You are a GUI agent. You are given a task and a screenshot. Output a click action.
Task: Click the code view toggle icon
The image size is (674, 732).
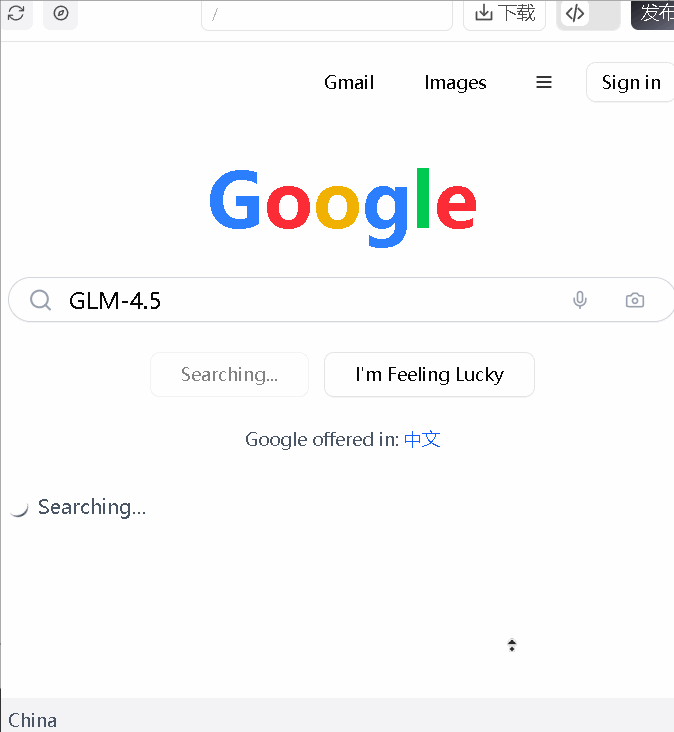coord(575,13)
